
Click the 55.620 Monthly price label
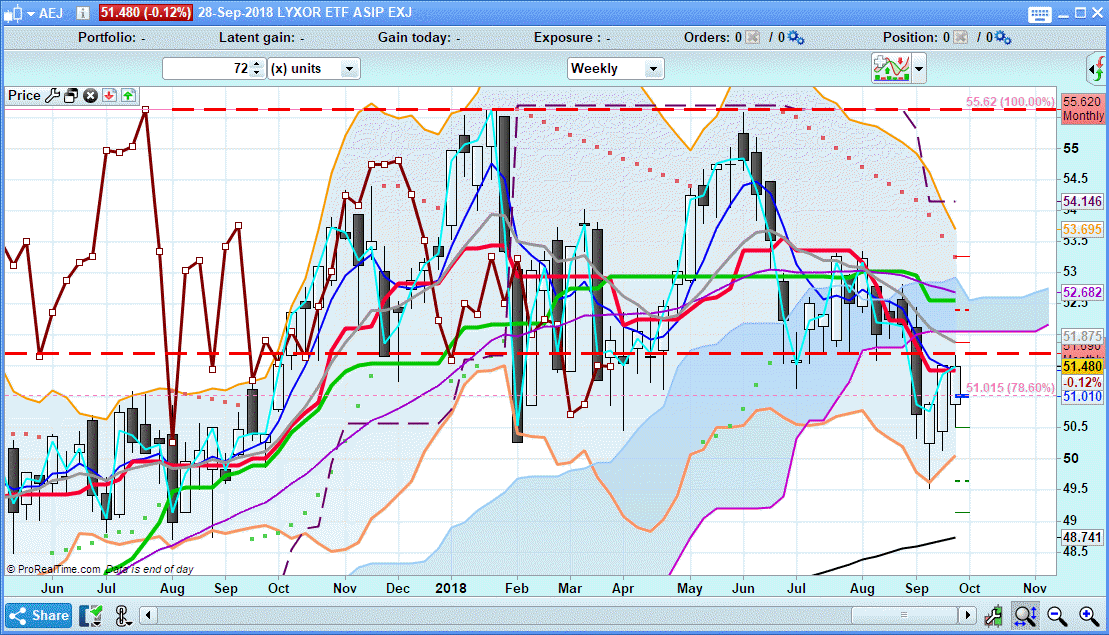pos(1082,109)
